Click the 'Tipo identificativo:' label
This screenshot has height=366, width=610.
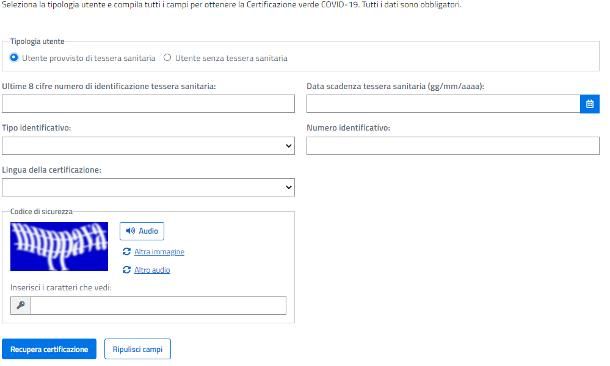tap(37, 128)
